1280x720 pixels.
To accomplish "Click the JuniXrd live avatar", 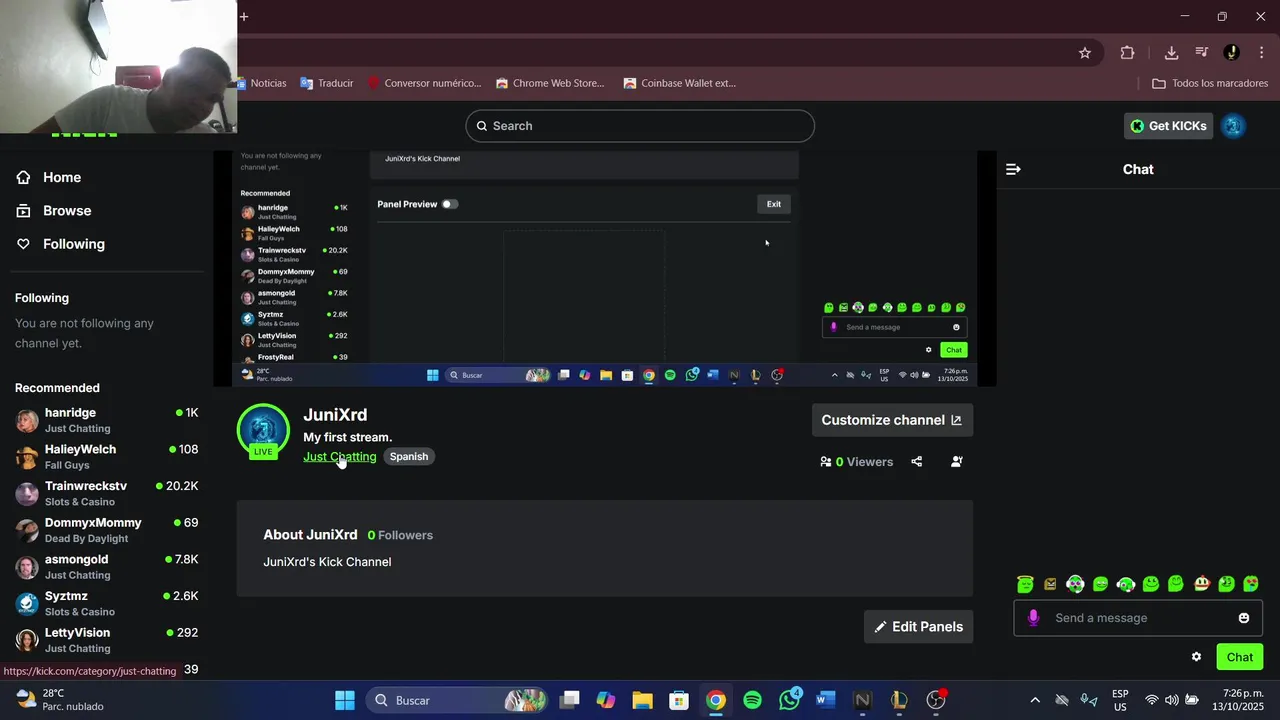I will coord(263,430).
